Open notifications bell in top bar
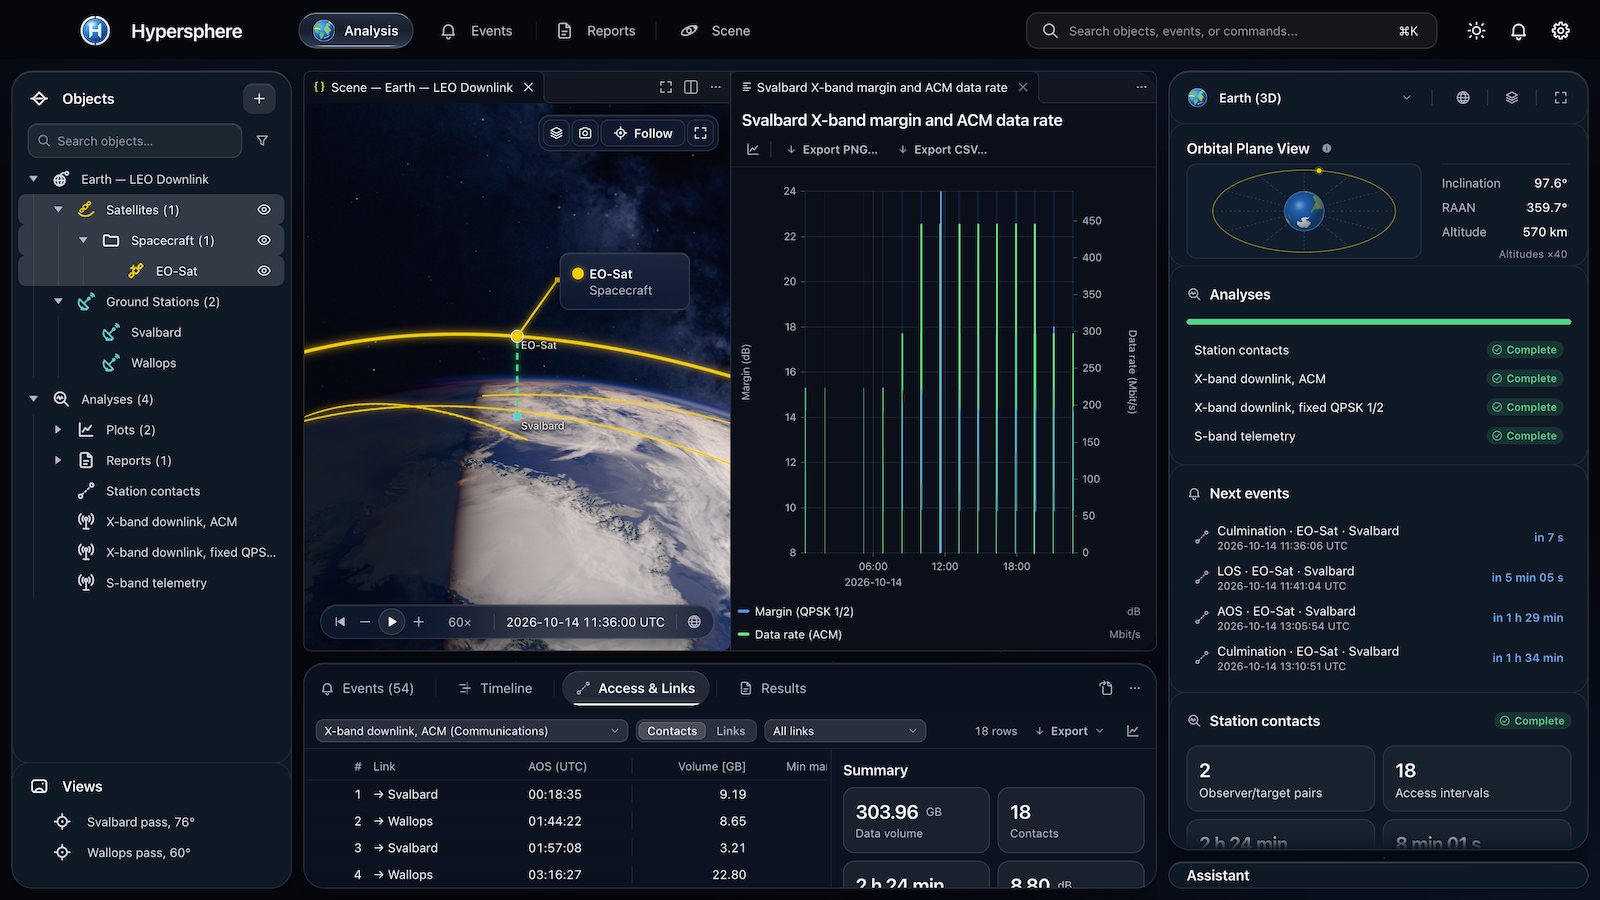The height and width of the screenshot is (900, 1600). point(1518,31)
